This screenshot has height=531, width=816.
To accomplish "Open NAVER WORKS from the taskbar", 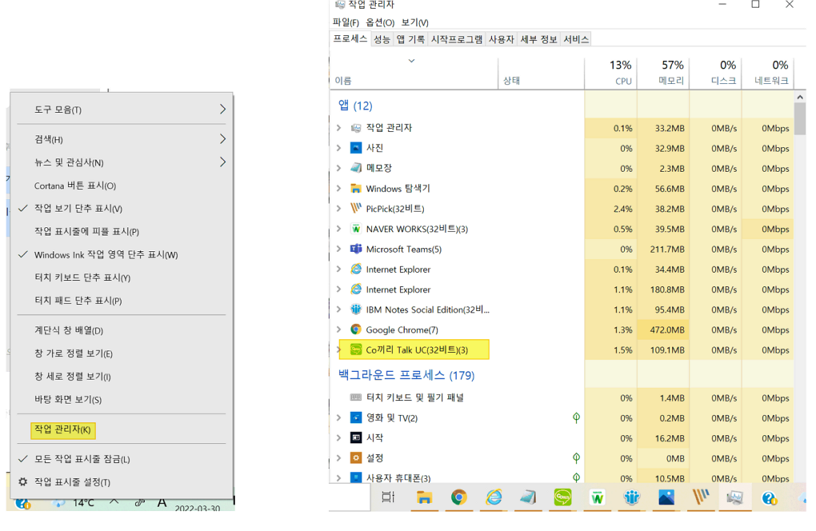I will pyautogui.click(x=597, y=498).
